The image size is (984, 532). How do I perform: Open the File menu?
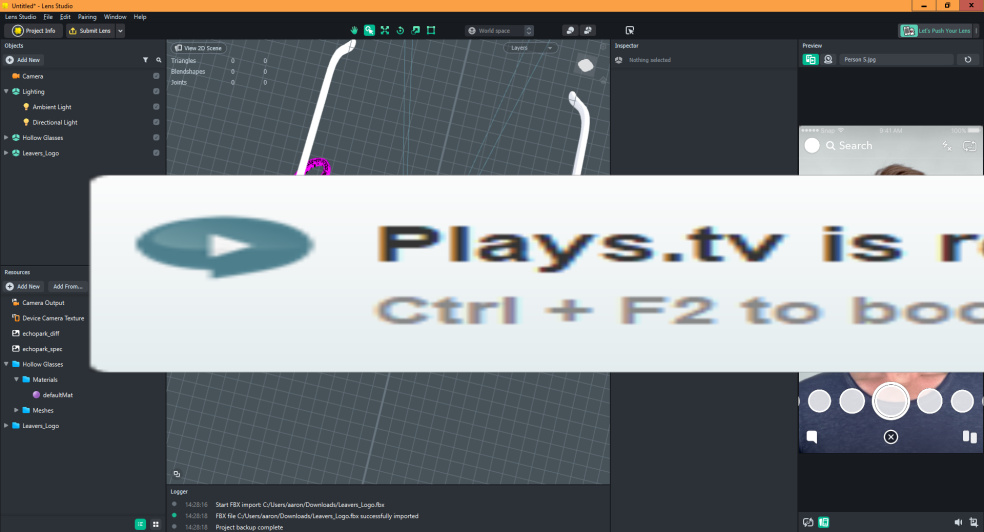click(x=48, y=17)
